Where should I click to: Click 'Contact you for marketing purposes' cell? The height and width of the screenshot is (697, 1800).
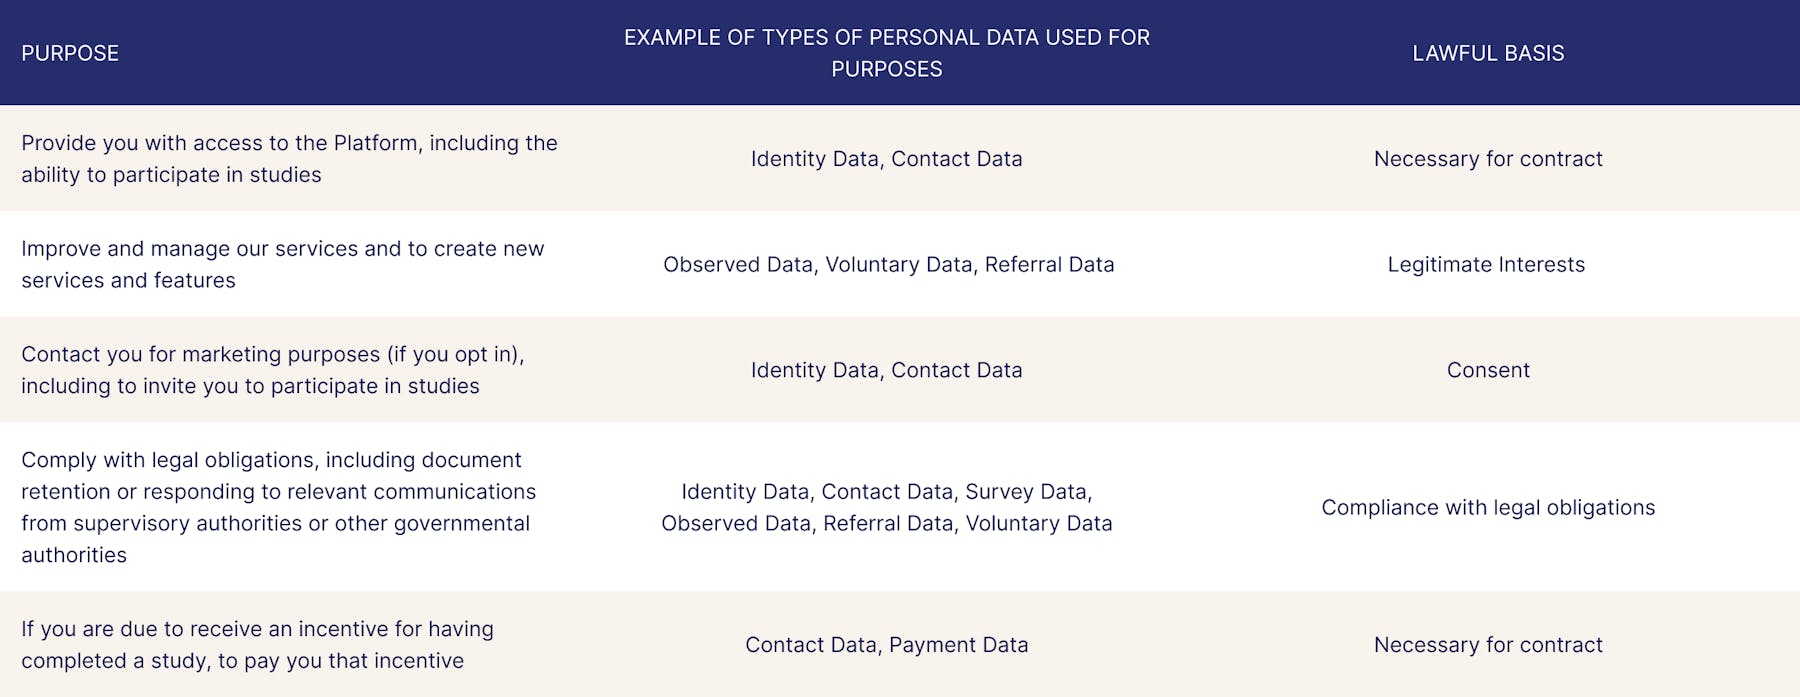tap(273, 370)
